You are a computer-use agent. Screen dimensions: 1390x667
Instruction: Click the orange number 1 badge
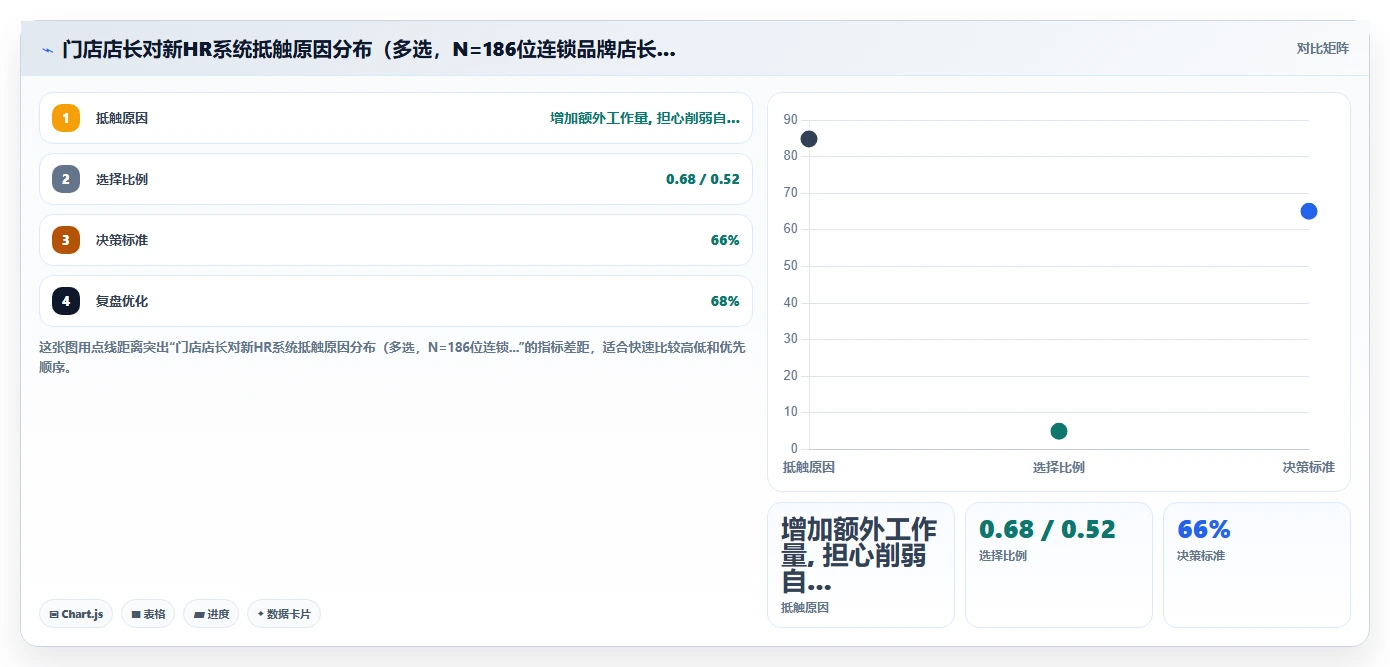point(66,118)
